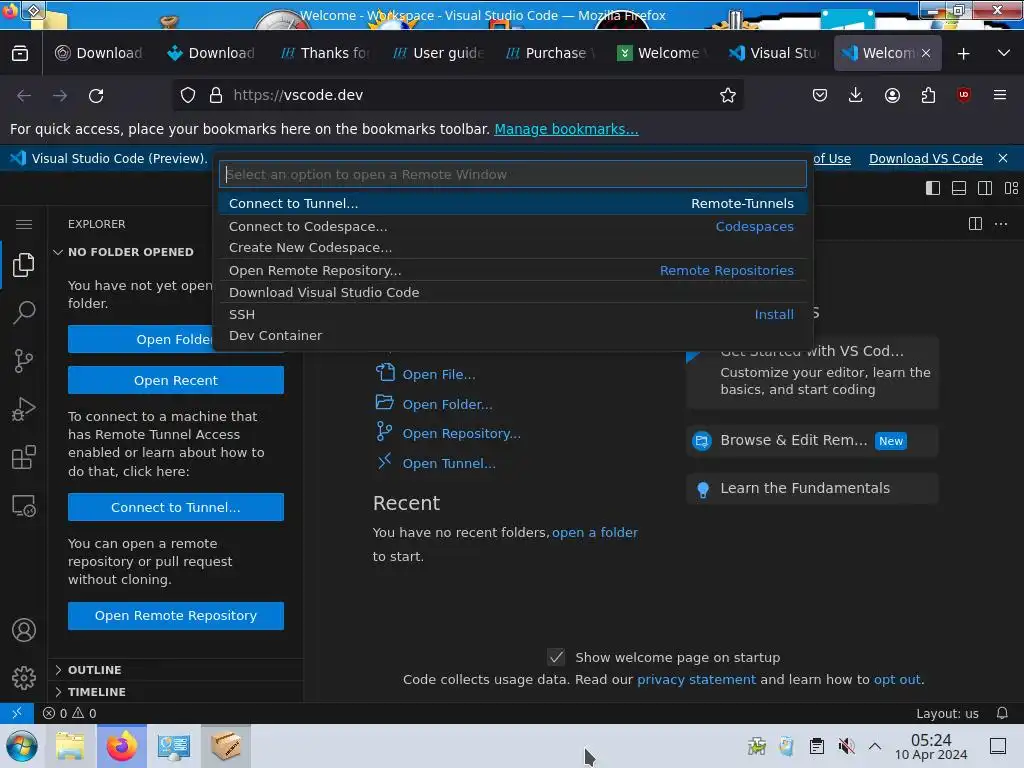Toggle bottom panel layout icon
This screenshot has height=768, width=1024.
[x=959, y=188]
